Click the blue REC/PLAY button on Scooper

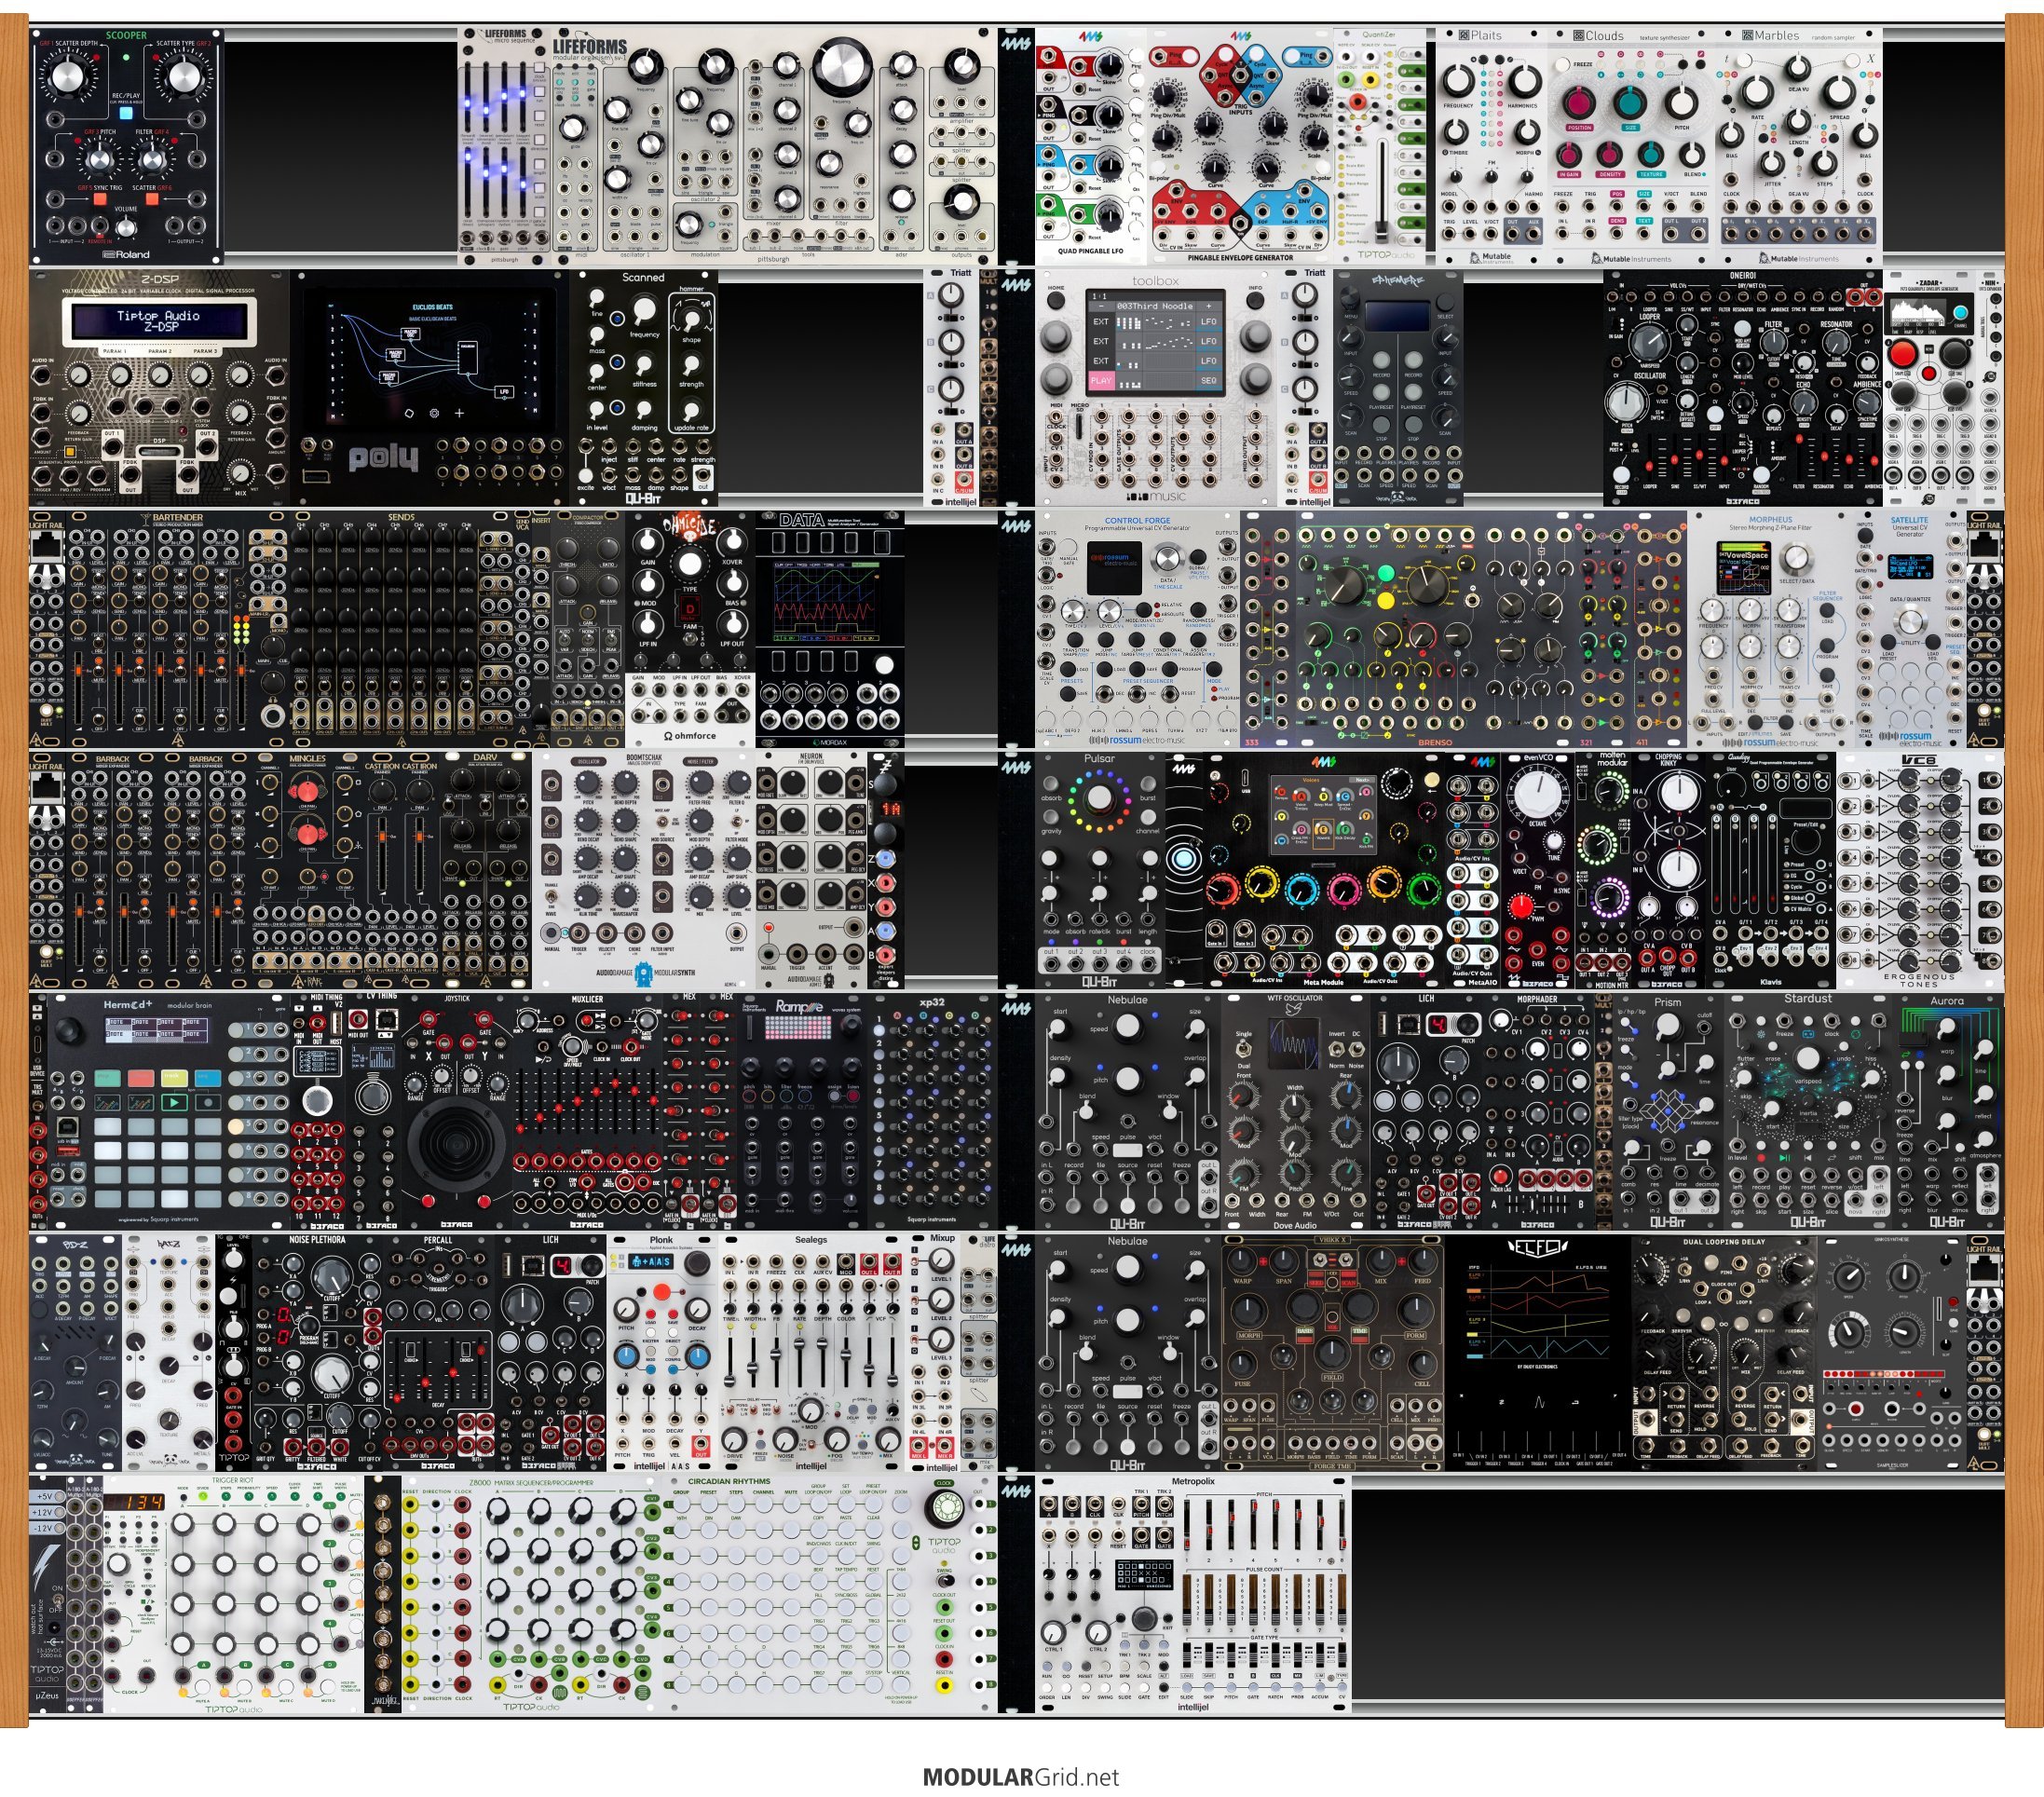tap(125, 113)
